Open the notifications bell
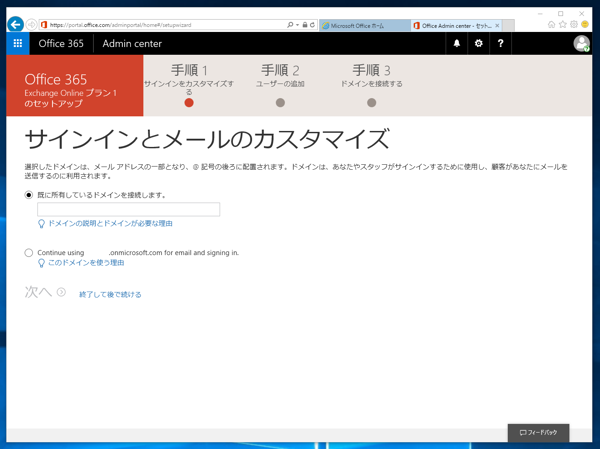 tap(457, 43)
